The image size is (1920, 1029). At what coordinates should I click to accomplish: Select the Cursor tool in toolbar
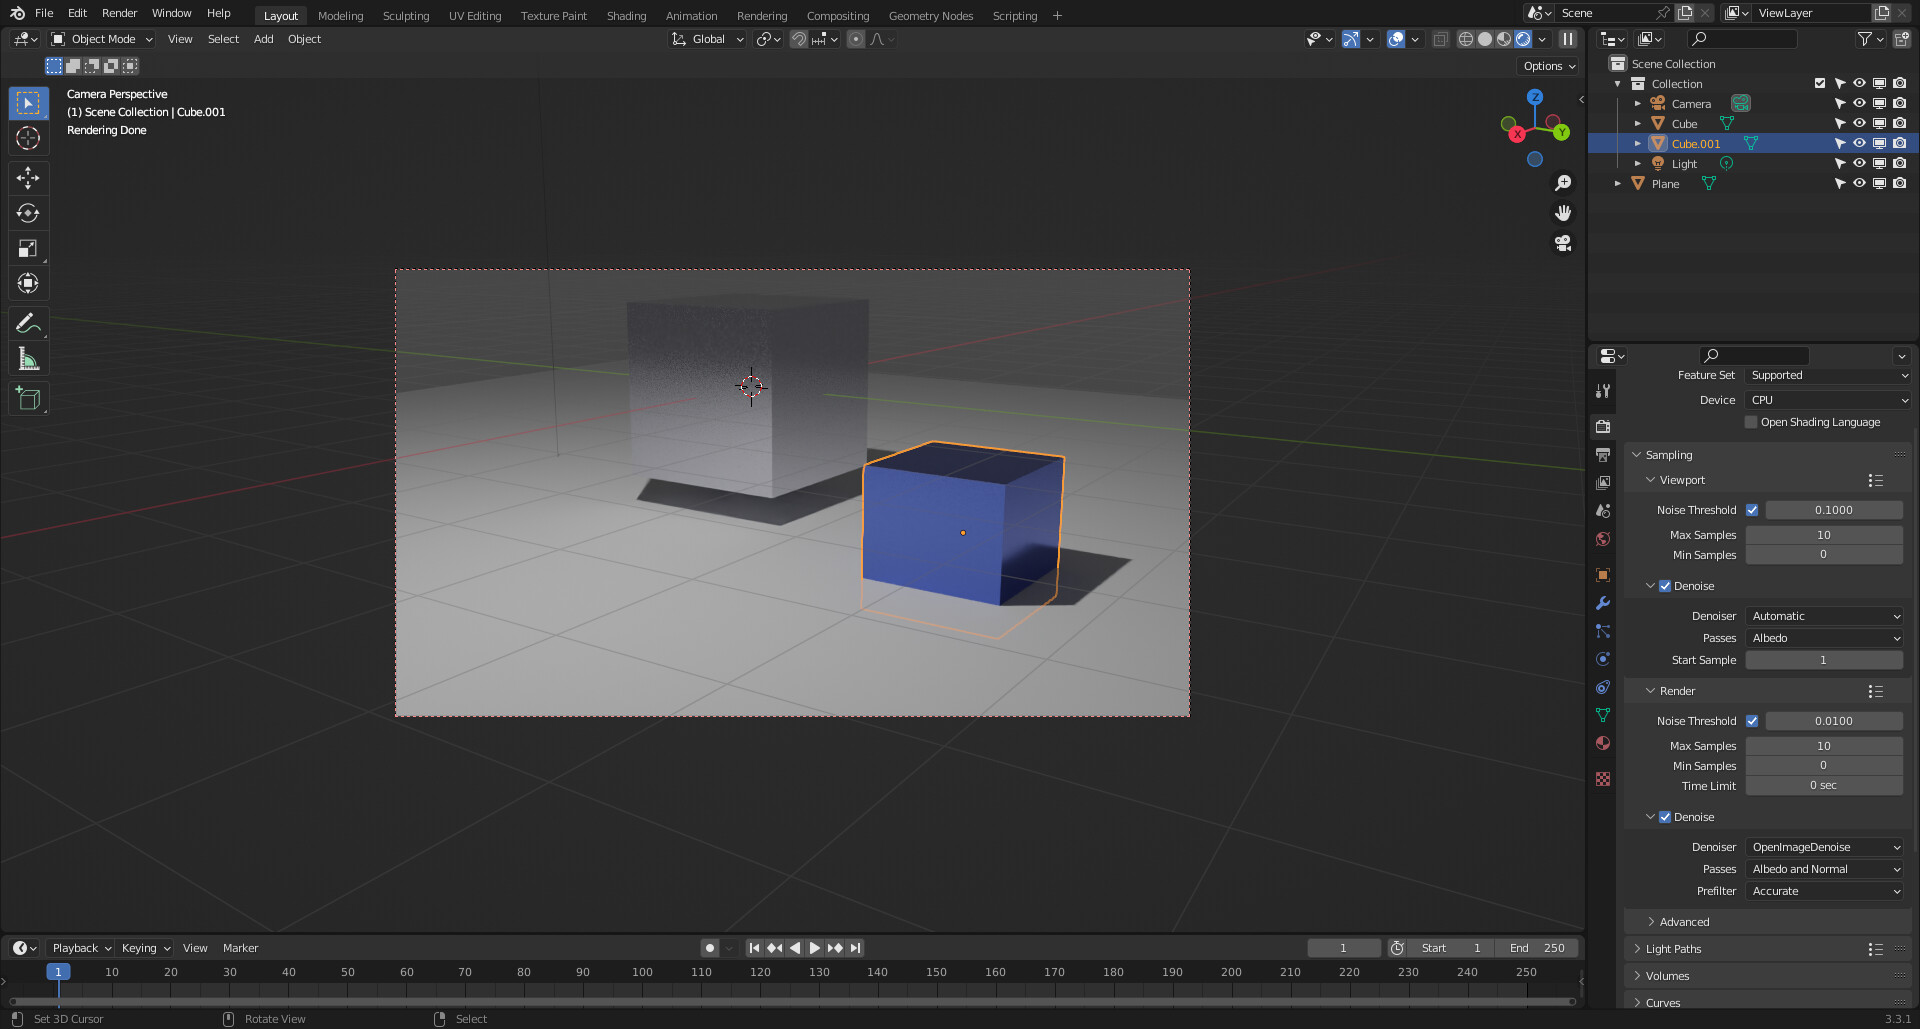[28, 138]
